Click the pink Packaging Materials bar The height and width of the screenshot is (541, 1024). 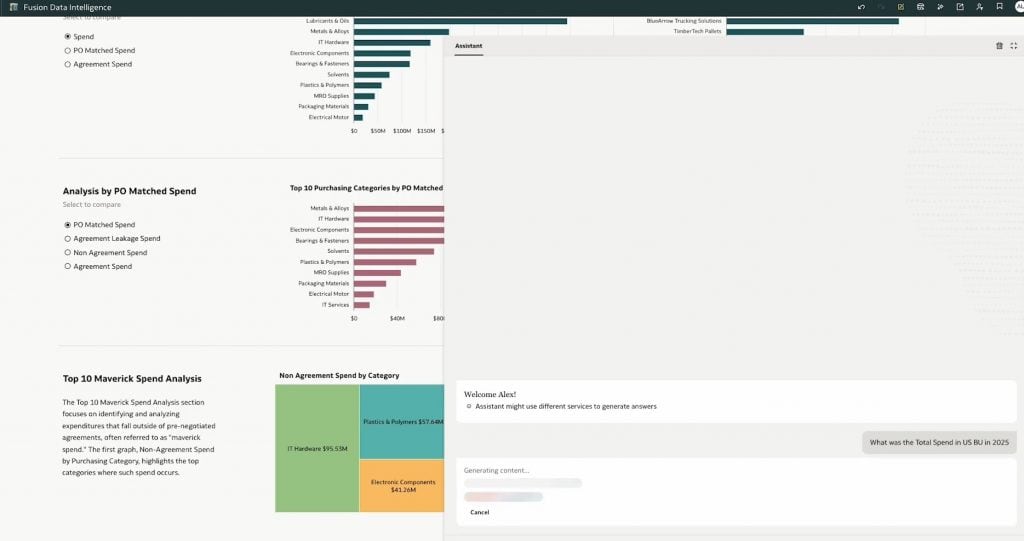coord(370,284)
